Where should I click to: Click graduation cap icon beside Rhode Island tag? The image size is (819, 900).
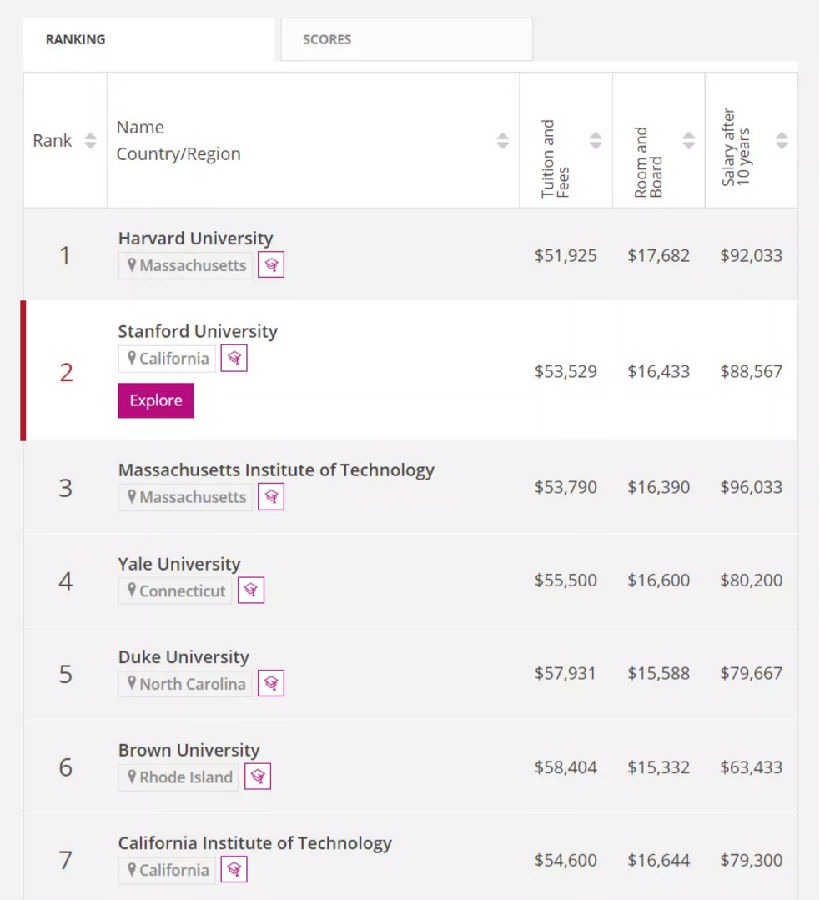[258, 777]
